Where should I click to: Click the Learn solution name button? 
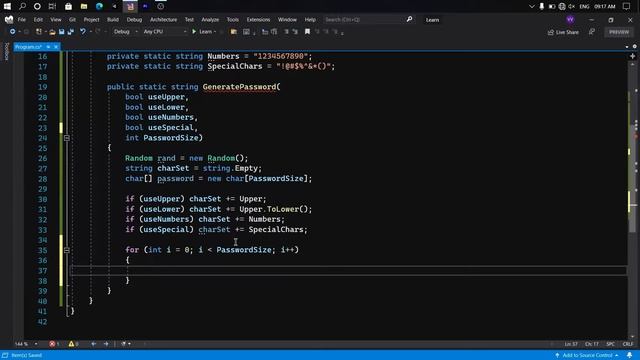(x=432, y=20)
